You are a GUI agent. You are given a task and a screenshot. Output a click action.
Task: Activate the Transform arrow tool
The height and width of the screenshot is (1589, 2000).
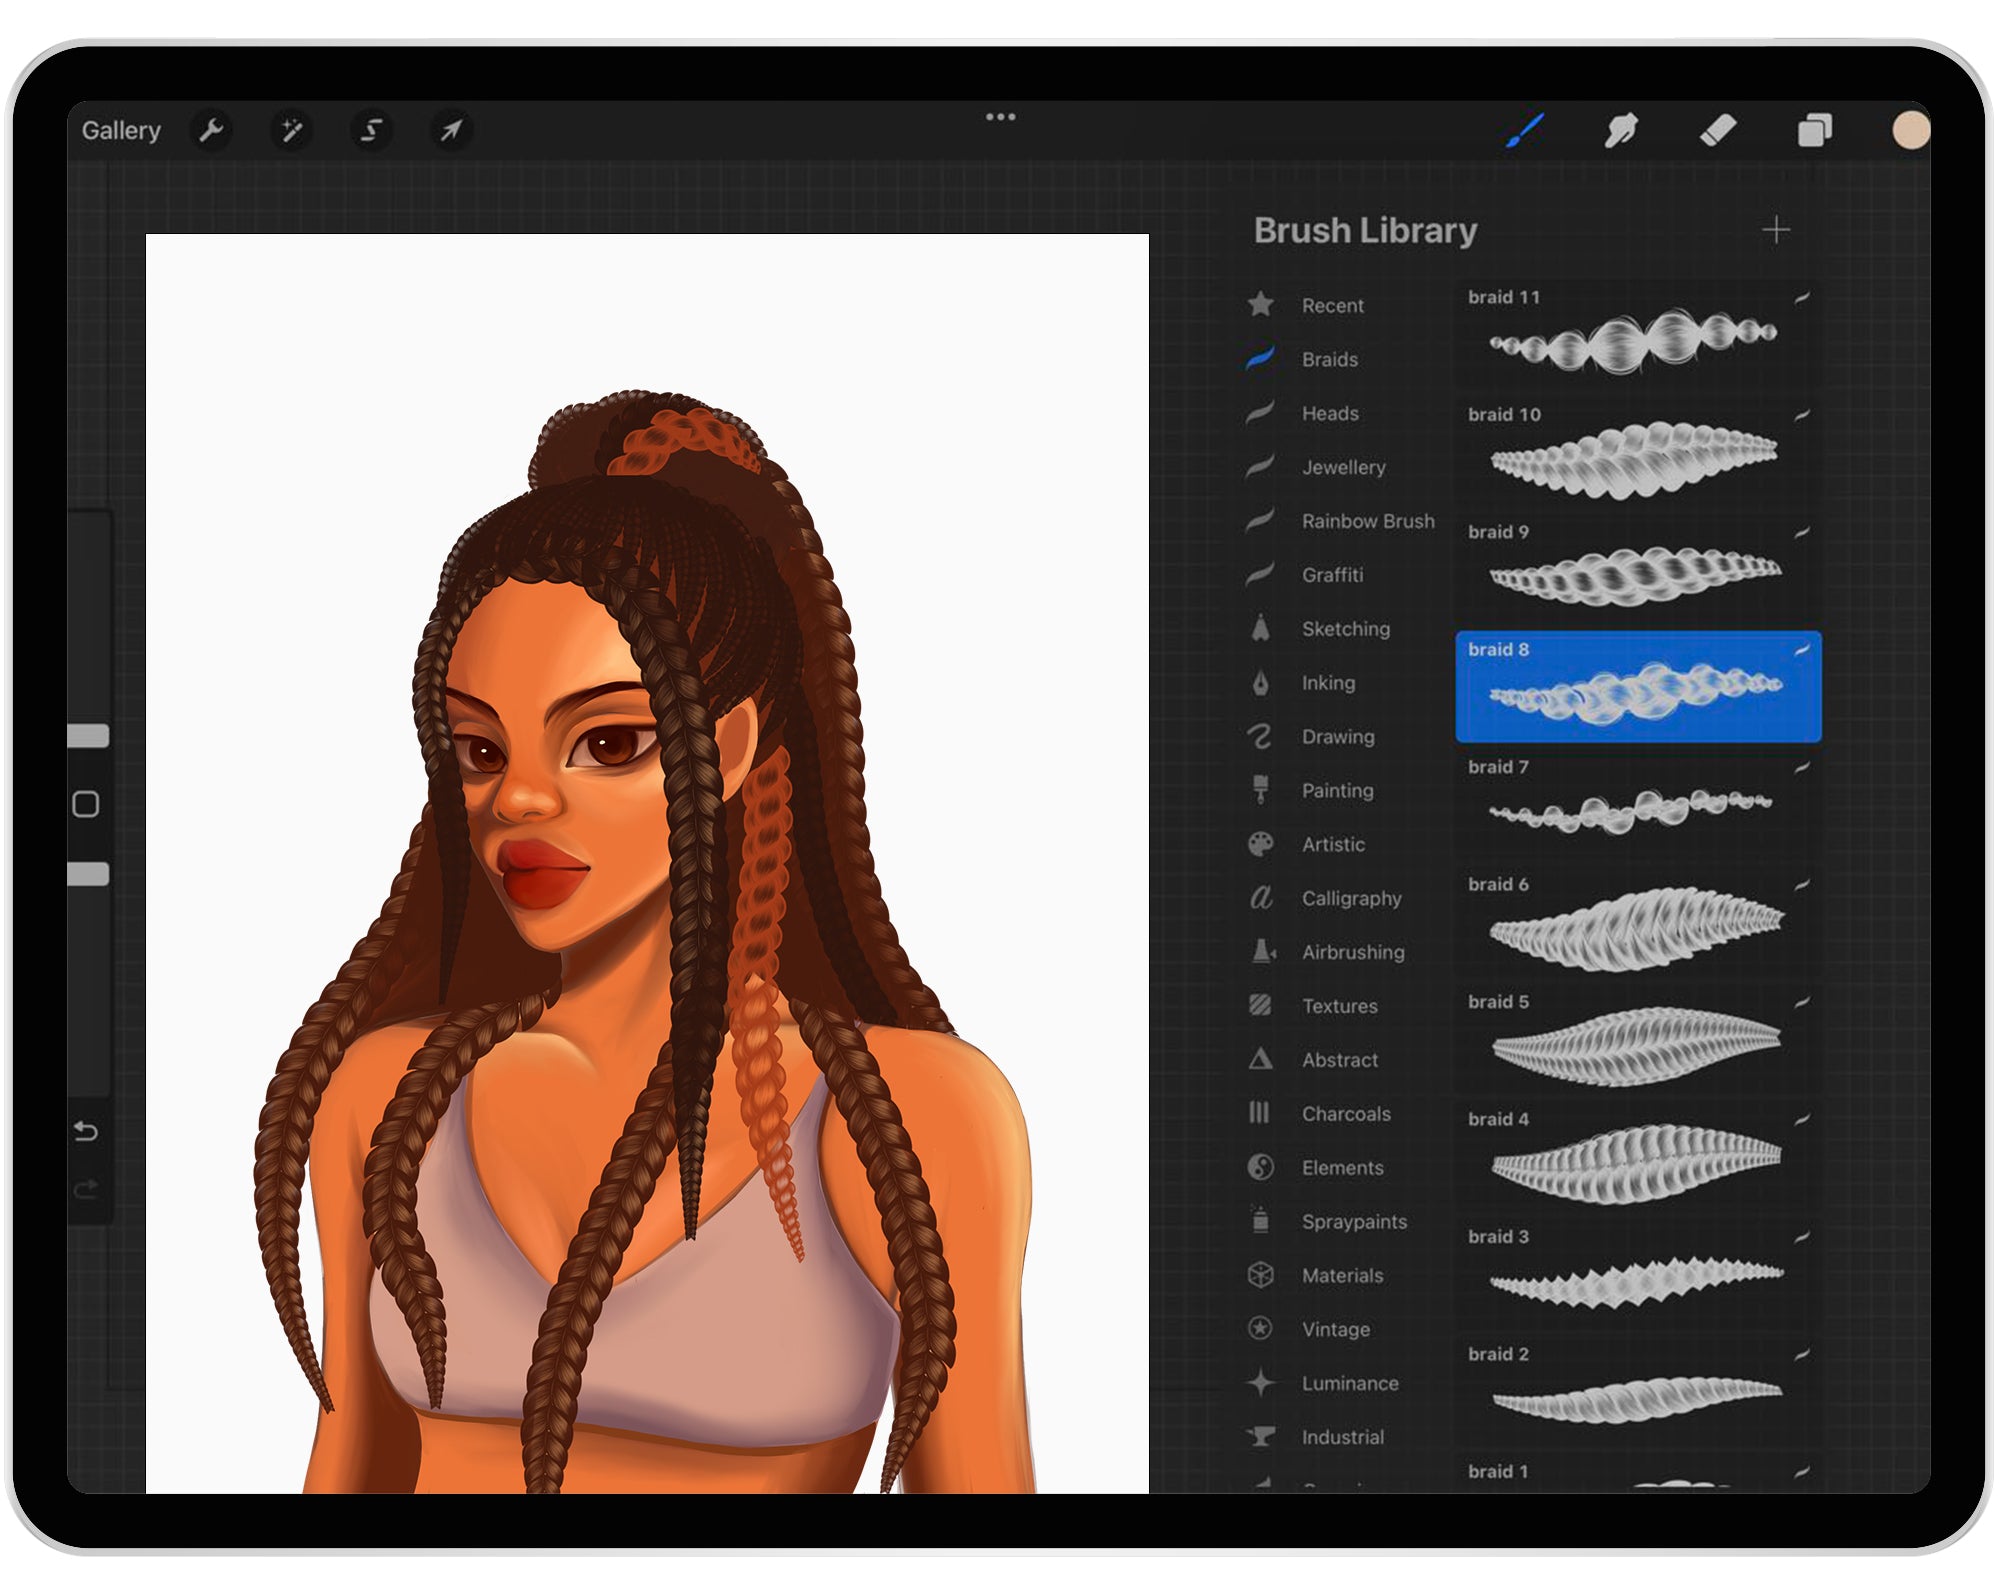[x=451, y=130]
